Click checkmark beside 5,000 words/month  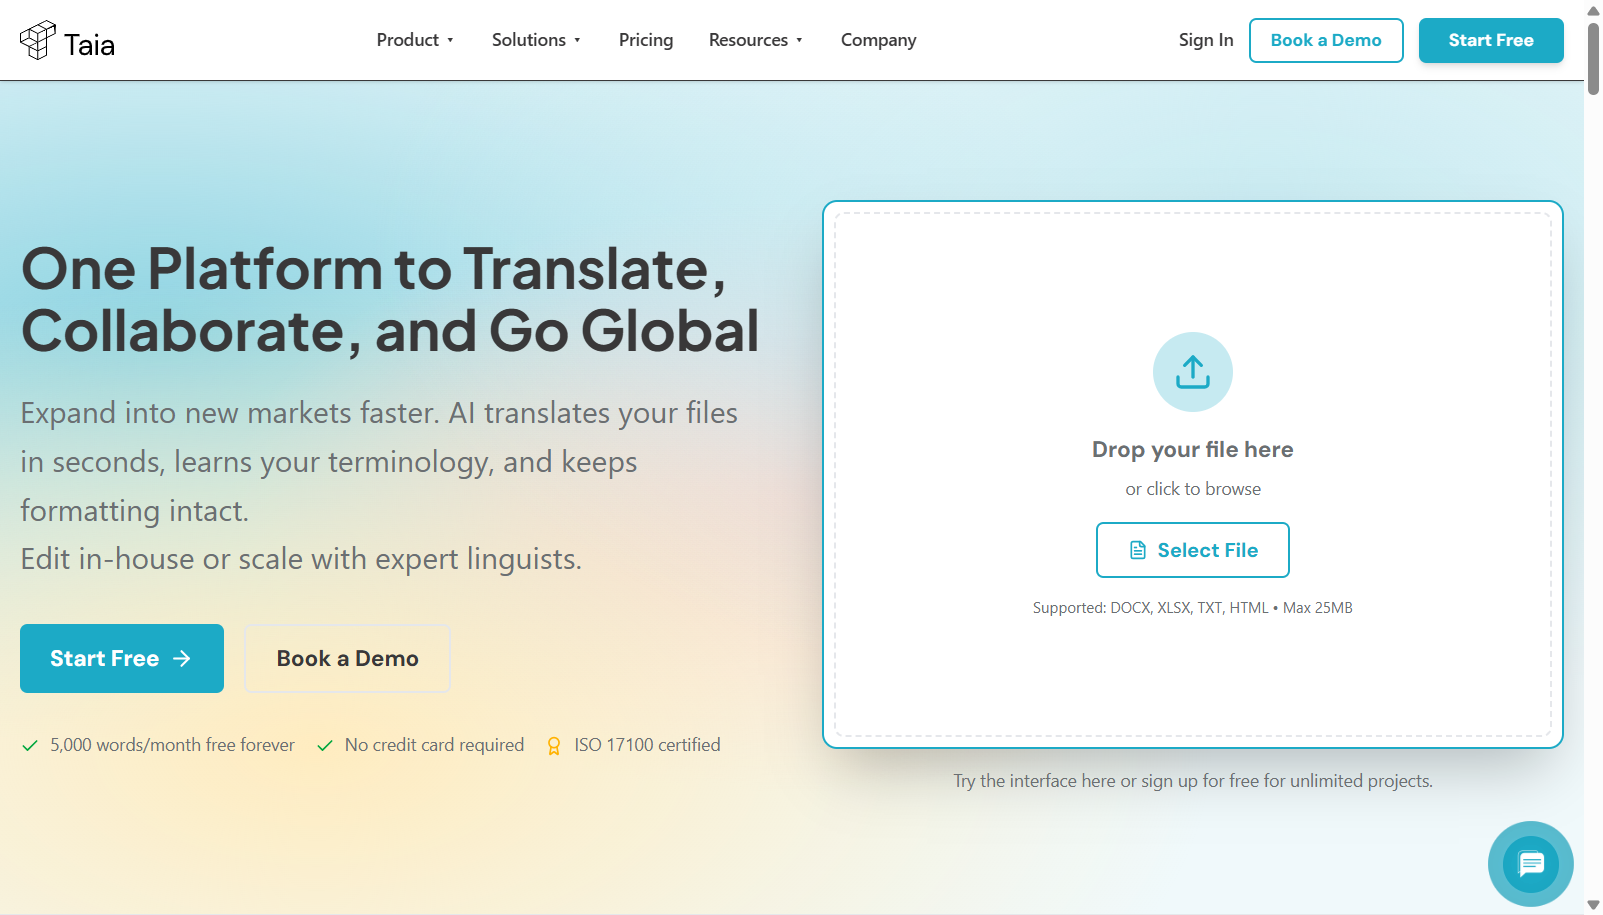tap(30, 746)
